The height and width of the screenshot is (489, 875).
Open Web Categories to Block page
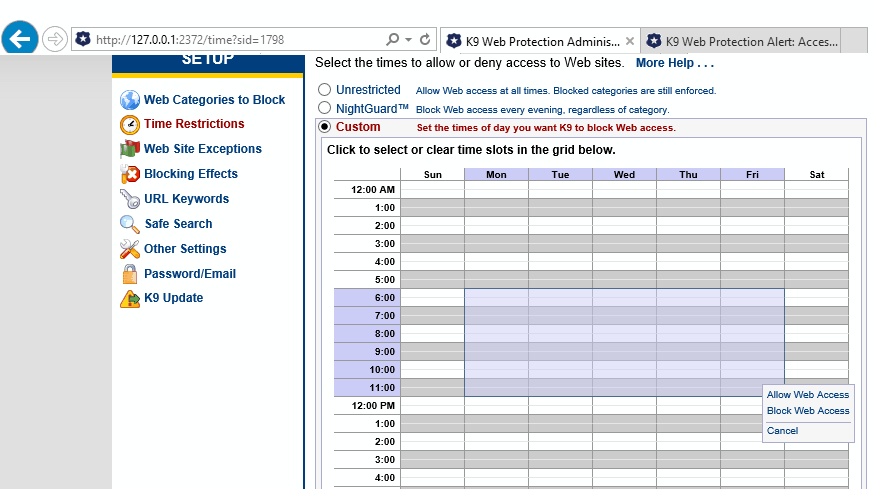[x=214, y=99]
